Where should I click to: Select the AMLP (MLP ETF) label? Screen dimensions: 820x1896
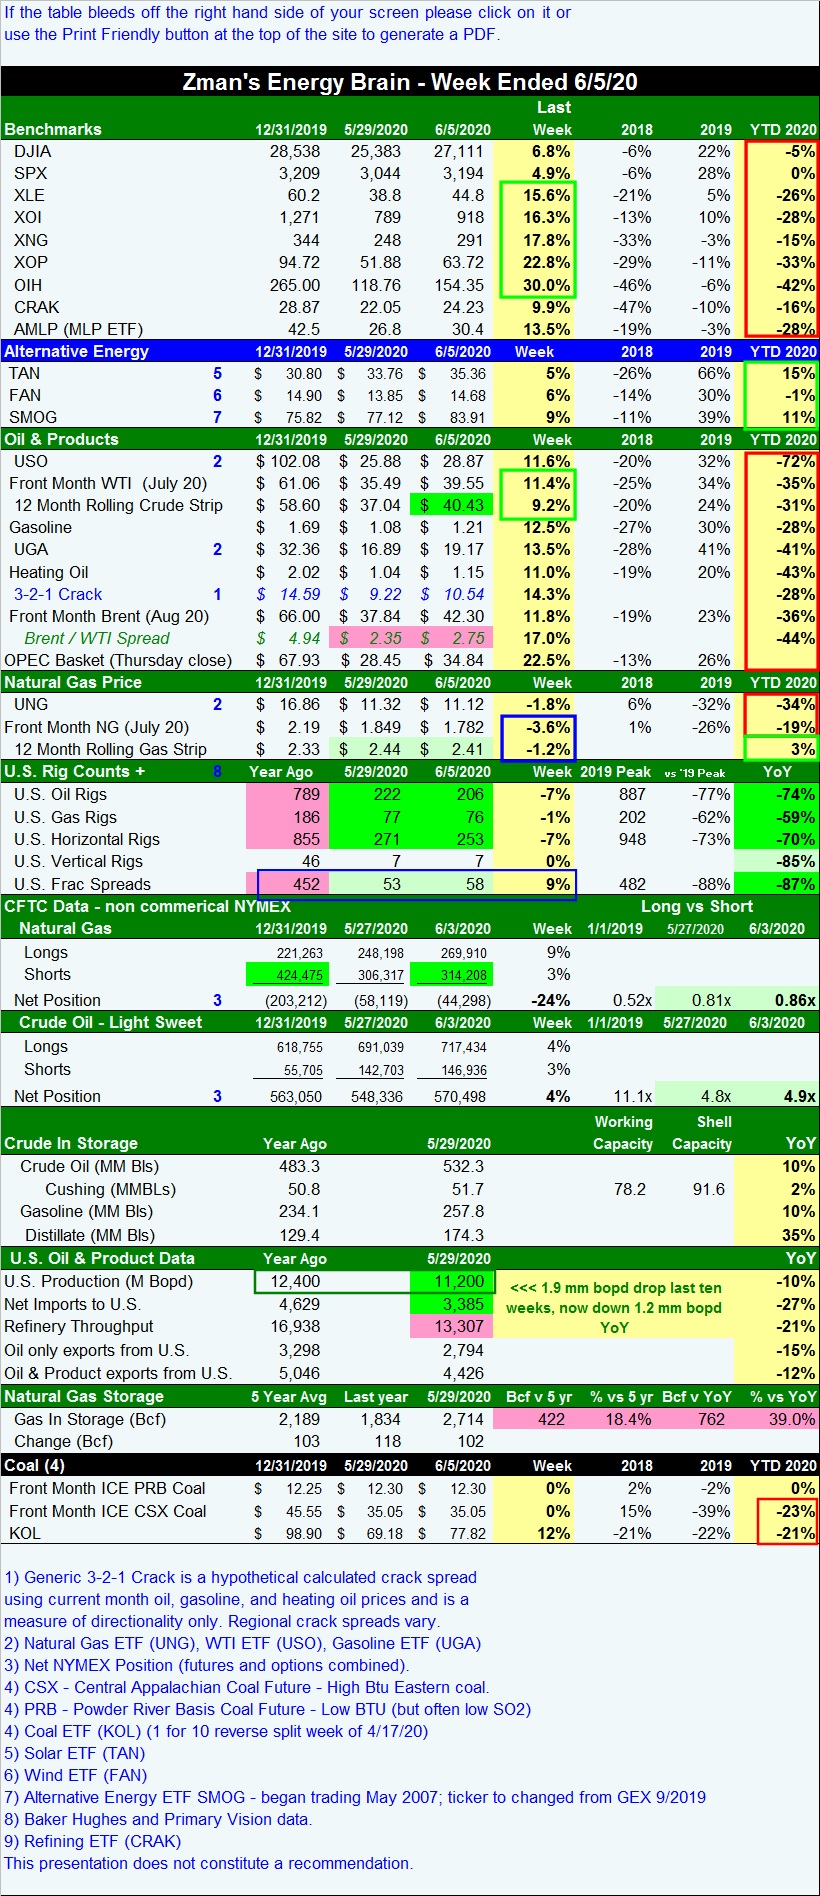pyautogui.click(x=78, y=329)
